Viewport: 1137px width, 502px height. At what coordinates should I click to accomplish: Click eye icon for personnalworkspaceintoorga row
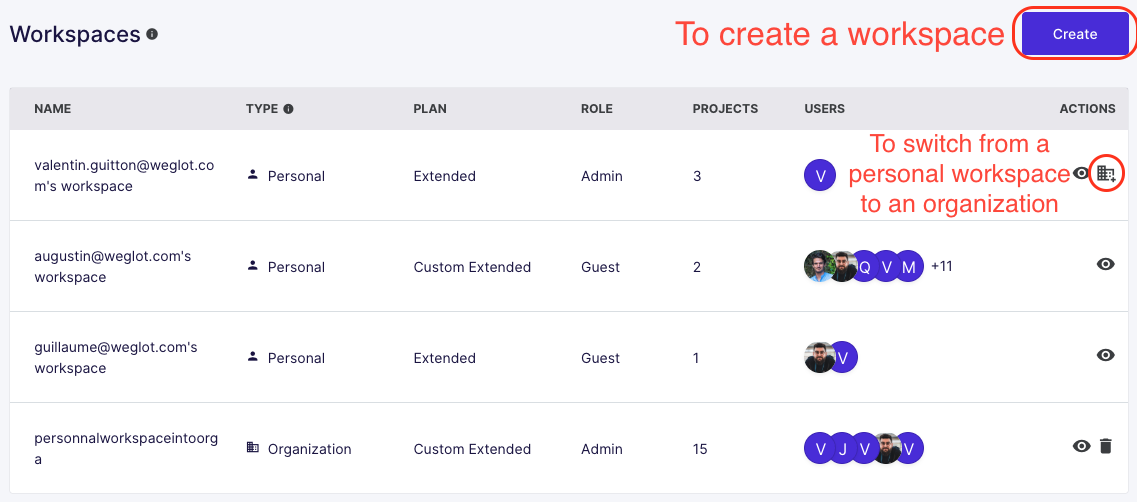[1081, 446]
